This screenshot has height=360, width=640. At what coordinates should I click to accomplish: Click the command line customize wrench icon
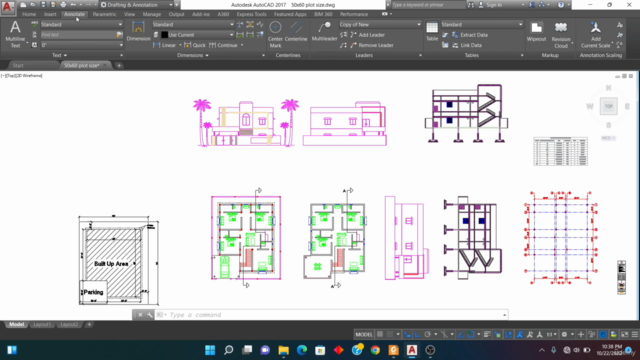[149, 315]
